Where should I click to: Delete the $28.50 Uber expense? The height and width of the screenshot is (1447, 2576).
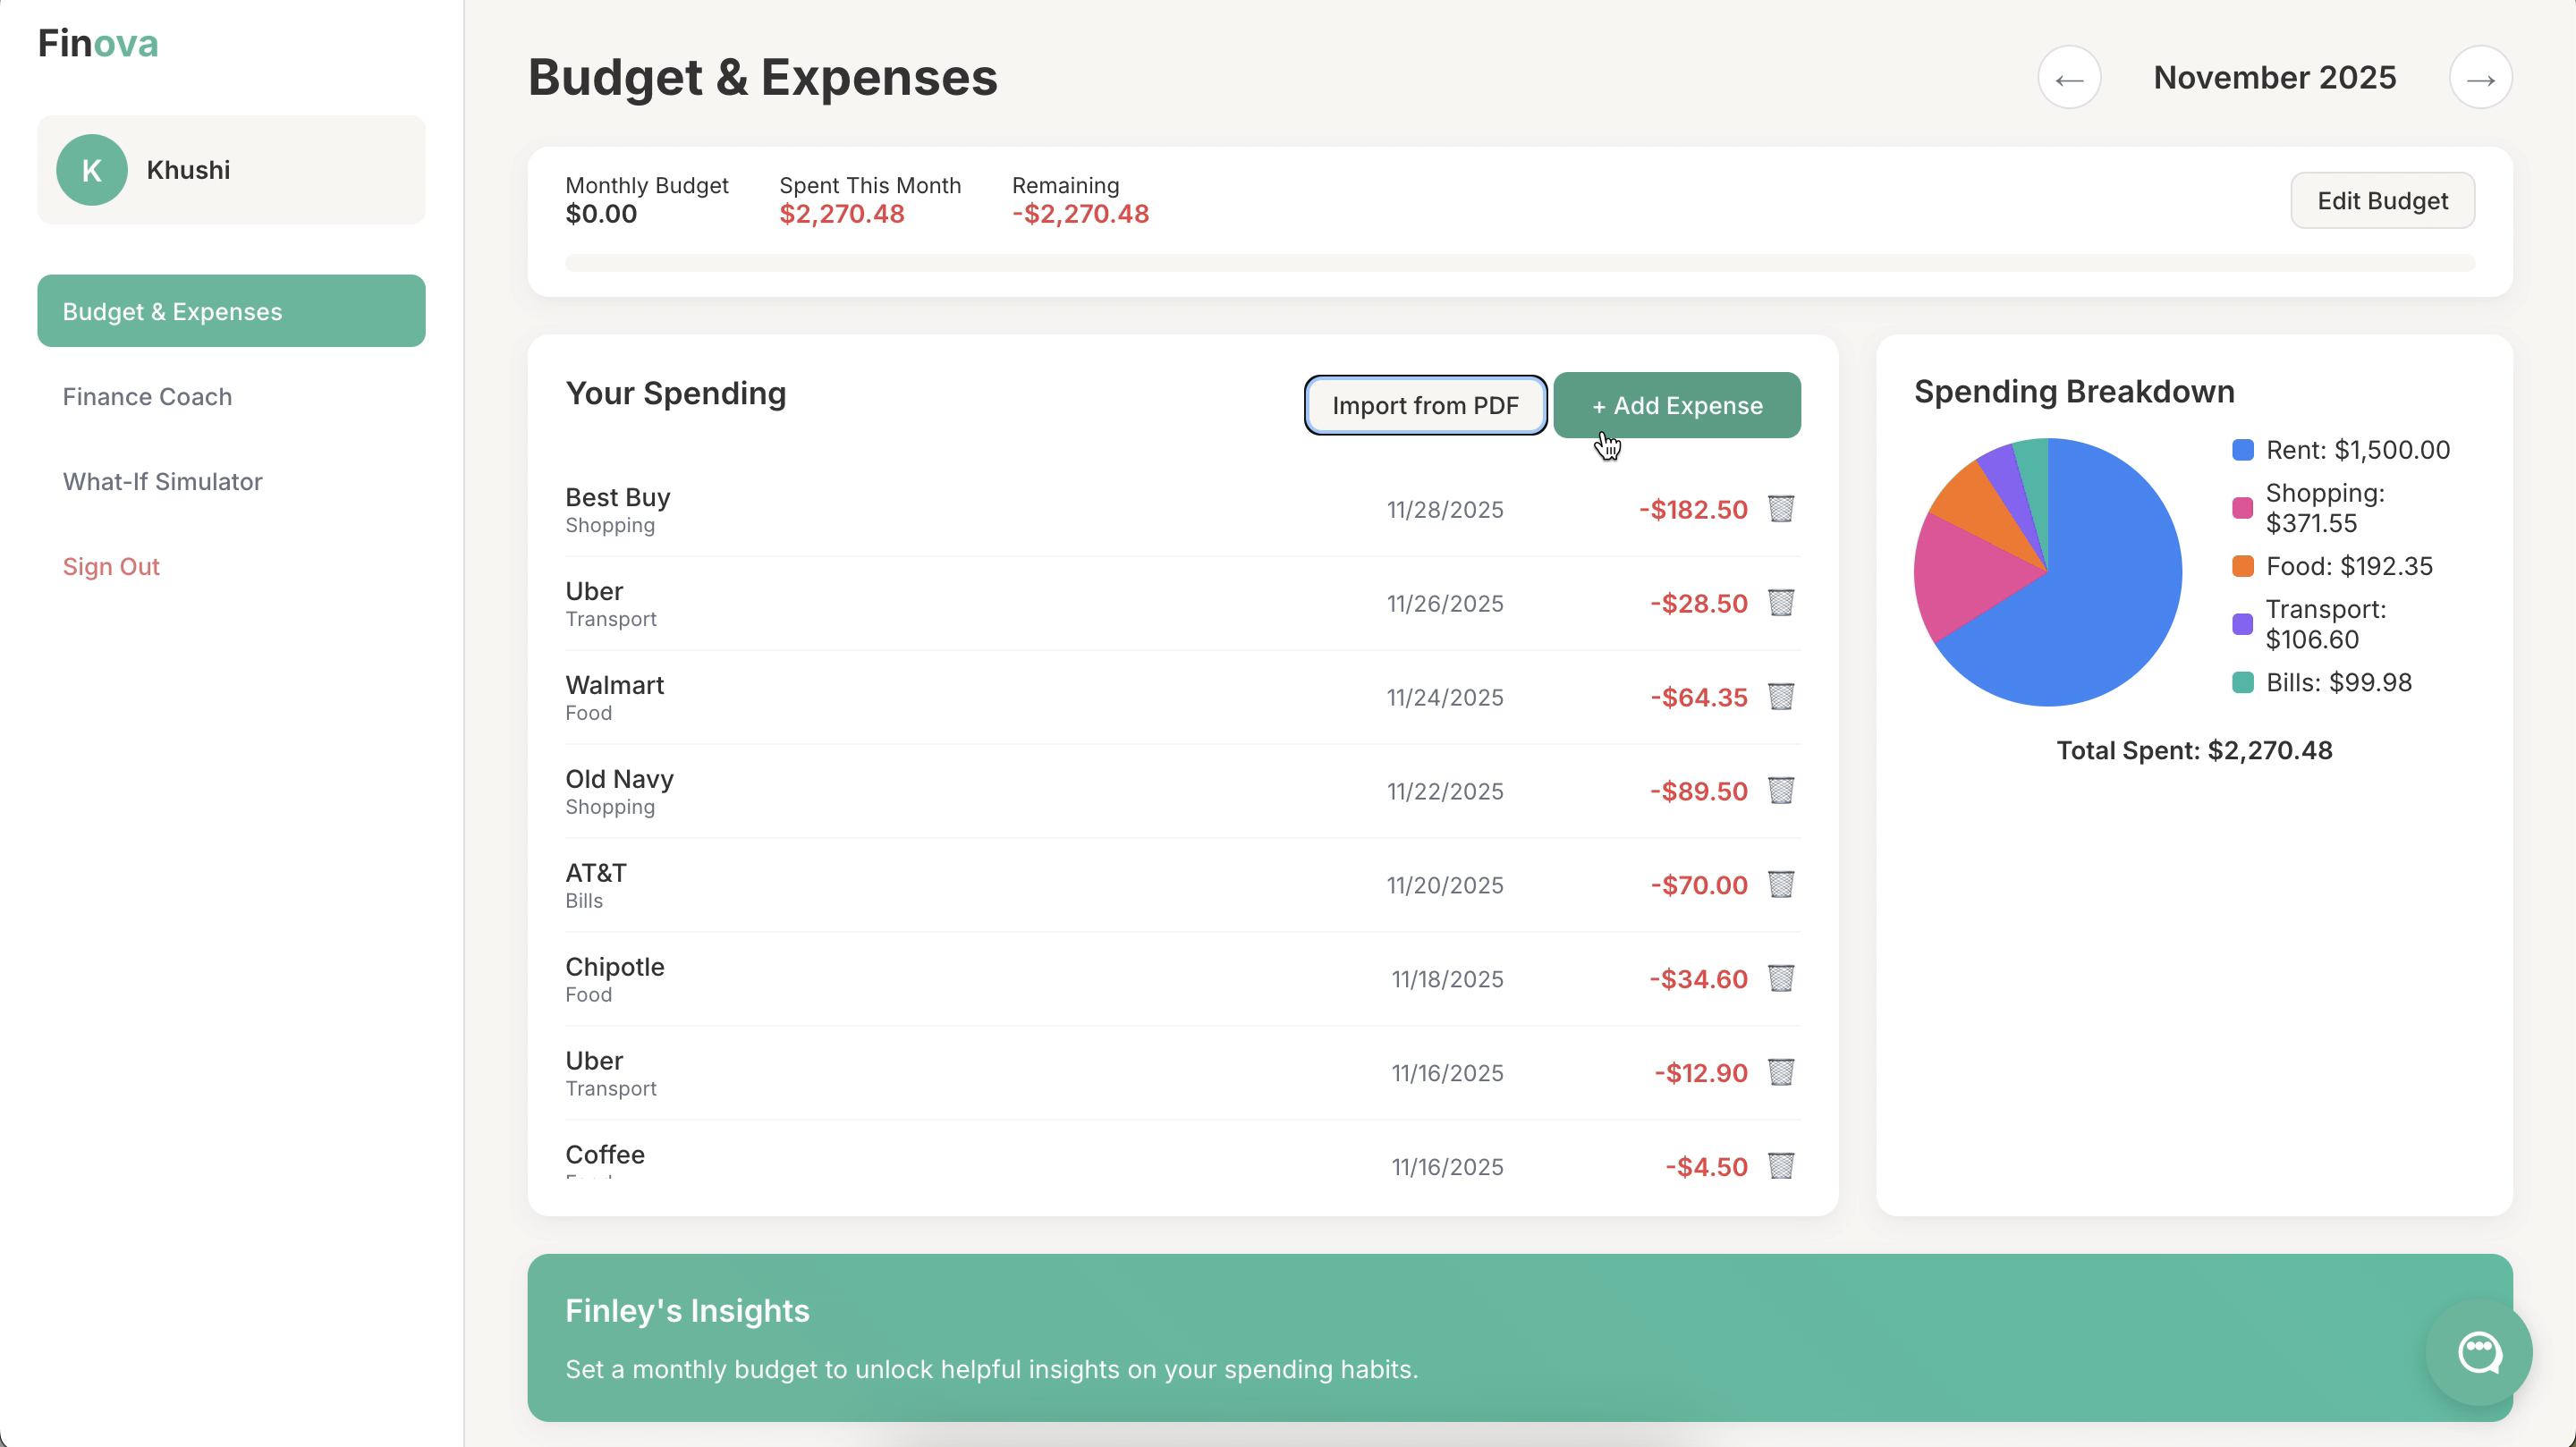coord(1780,603)
